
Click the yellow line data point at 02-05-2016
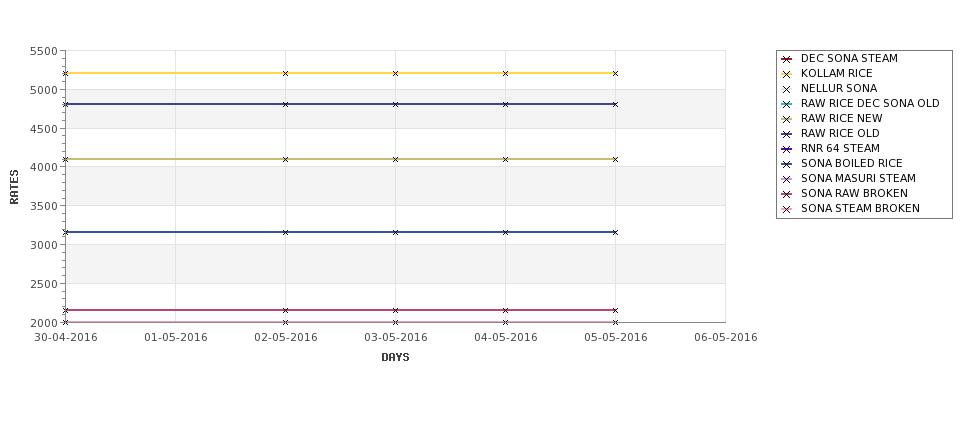[285, 73]
